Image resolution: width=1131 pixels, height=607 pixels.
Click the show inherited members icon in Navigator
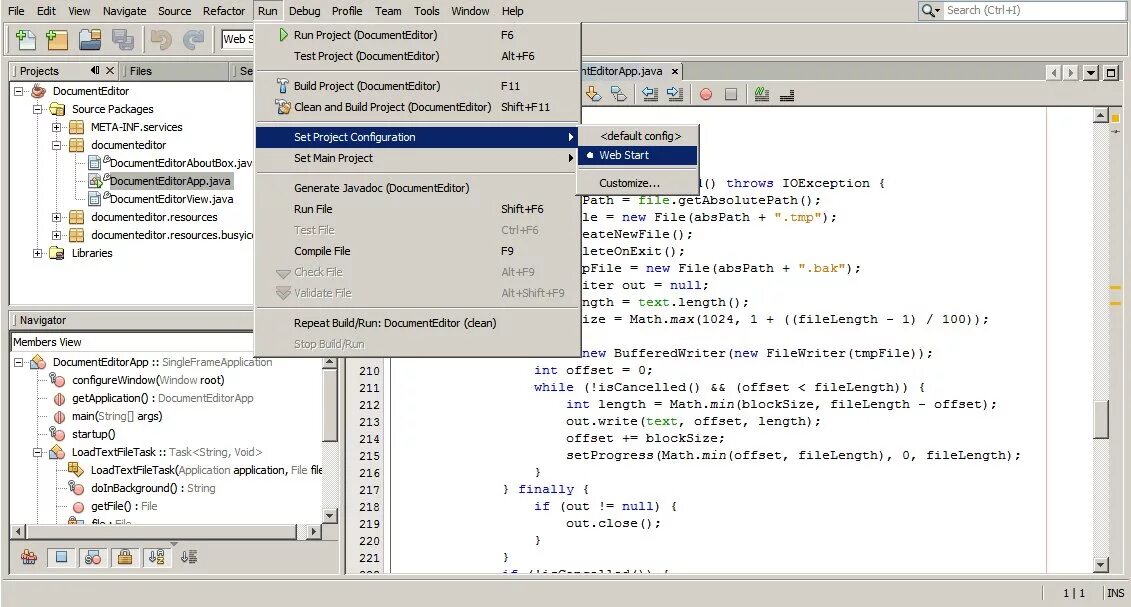pos(29,557)
